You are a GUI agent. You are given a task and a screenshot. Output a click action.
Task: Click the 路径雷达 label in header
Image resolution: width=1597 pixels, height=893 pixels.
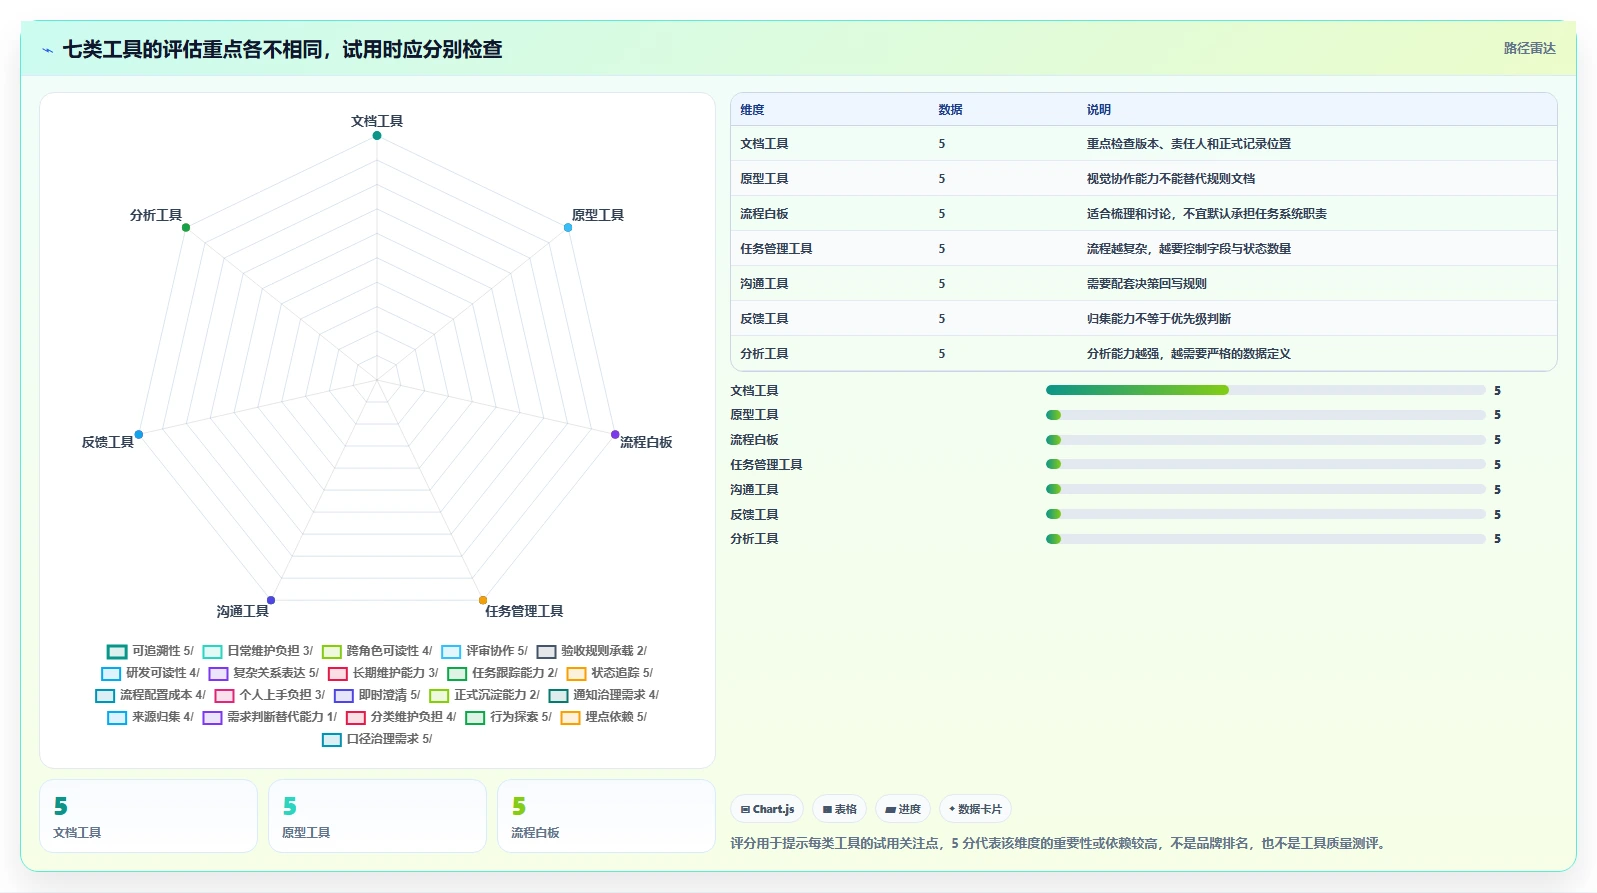point(1530,48)
